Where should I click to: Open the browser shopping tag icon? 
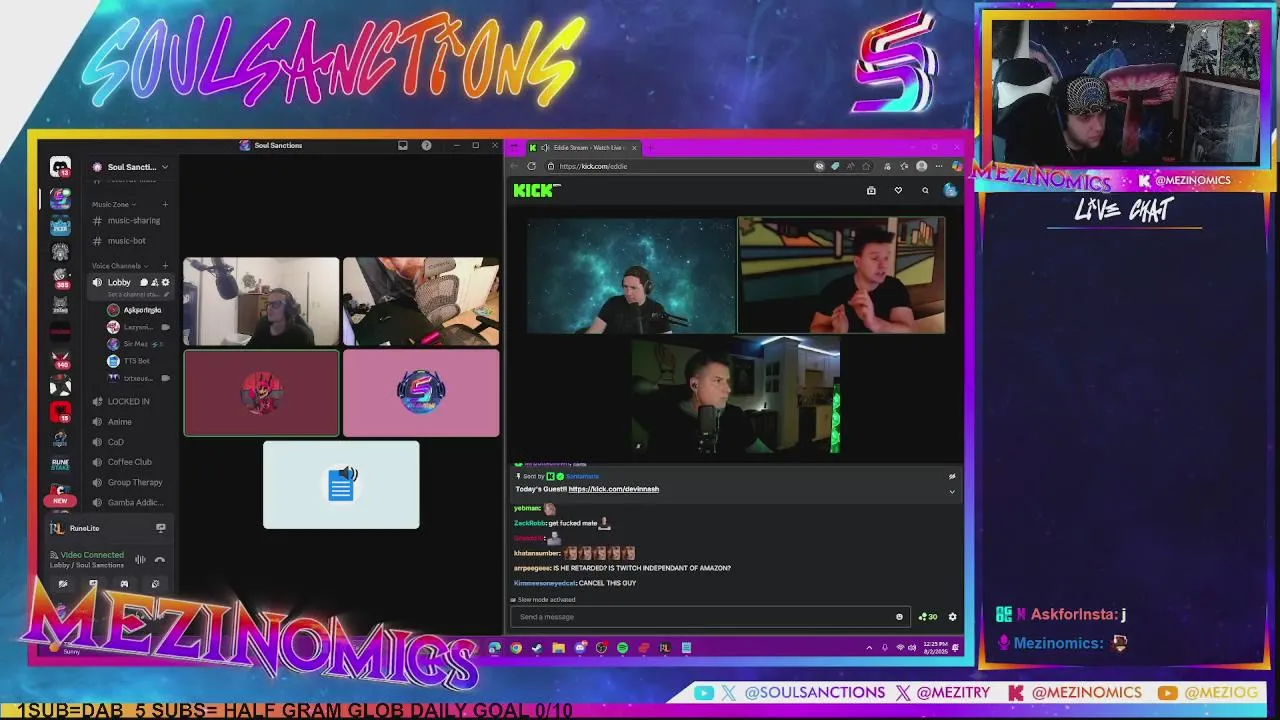(x=835, y=166)
